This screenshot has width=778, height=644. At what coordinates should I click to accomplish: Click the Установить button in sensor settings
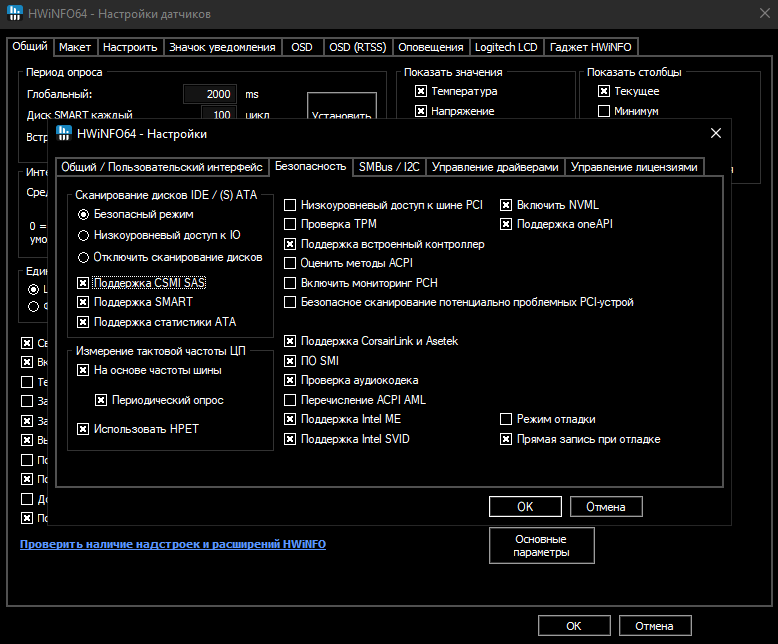point(342,106)
